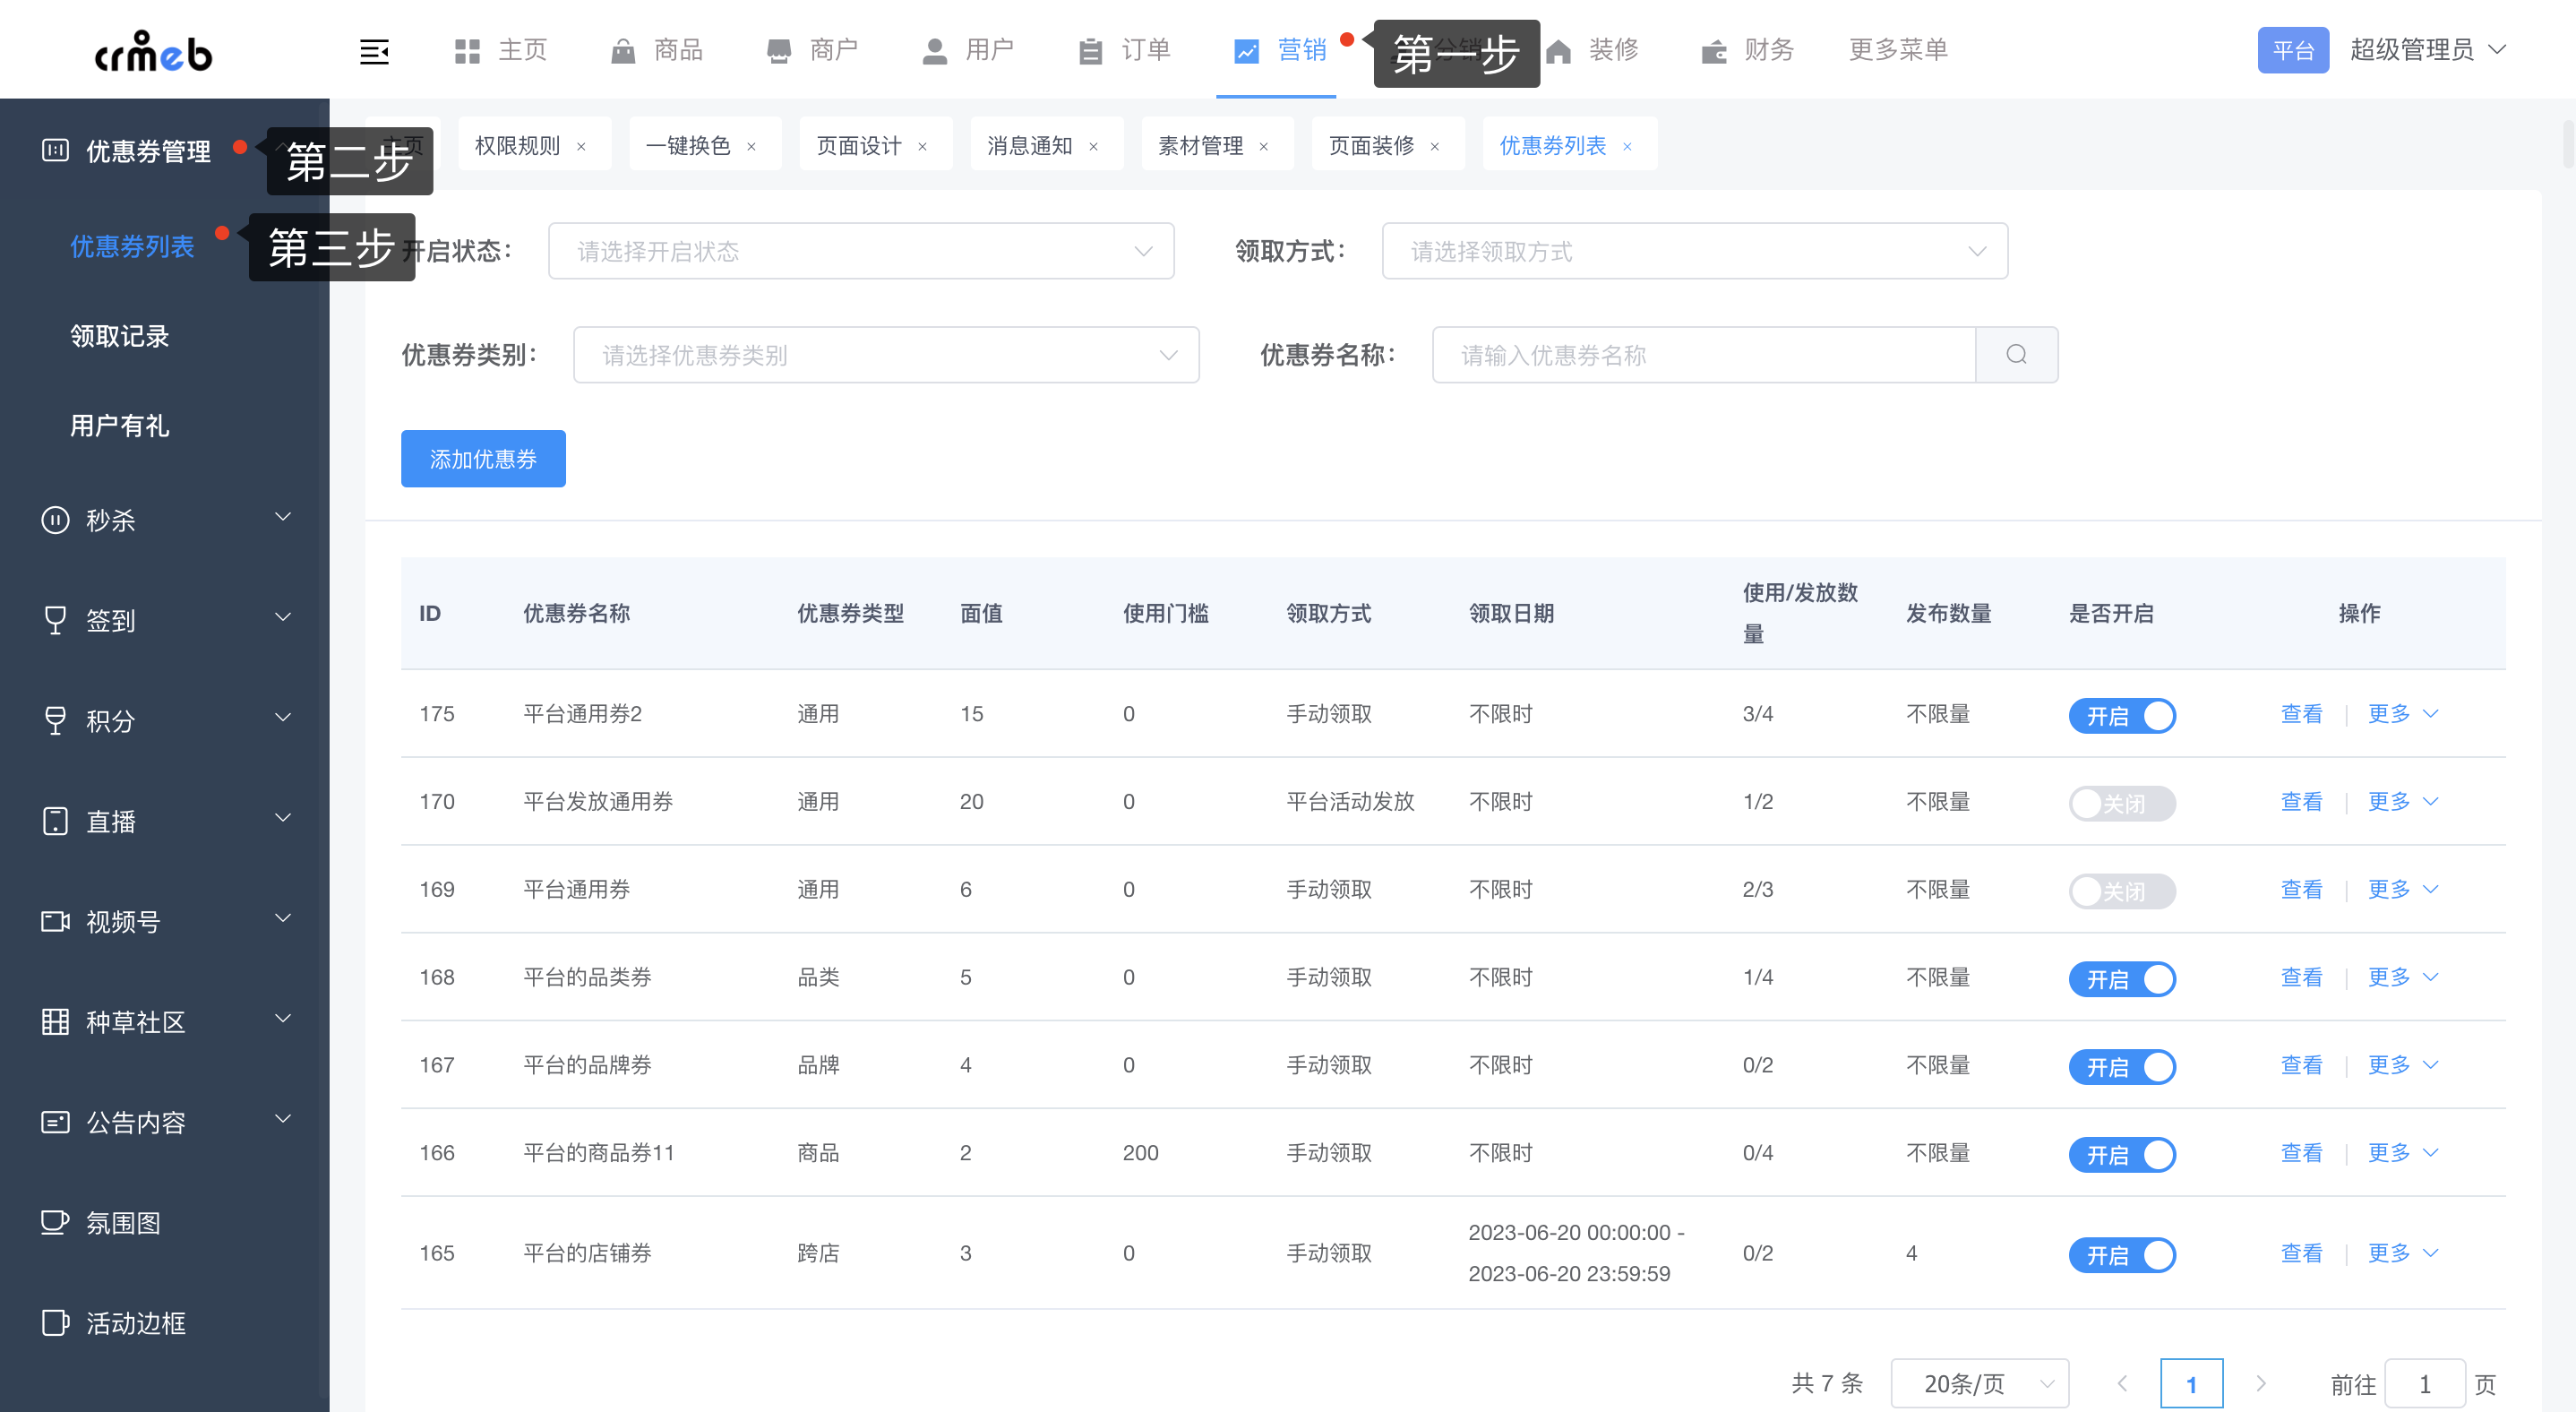Click the 秒杀 sidebar icon

point(55,520)
